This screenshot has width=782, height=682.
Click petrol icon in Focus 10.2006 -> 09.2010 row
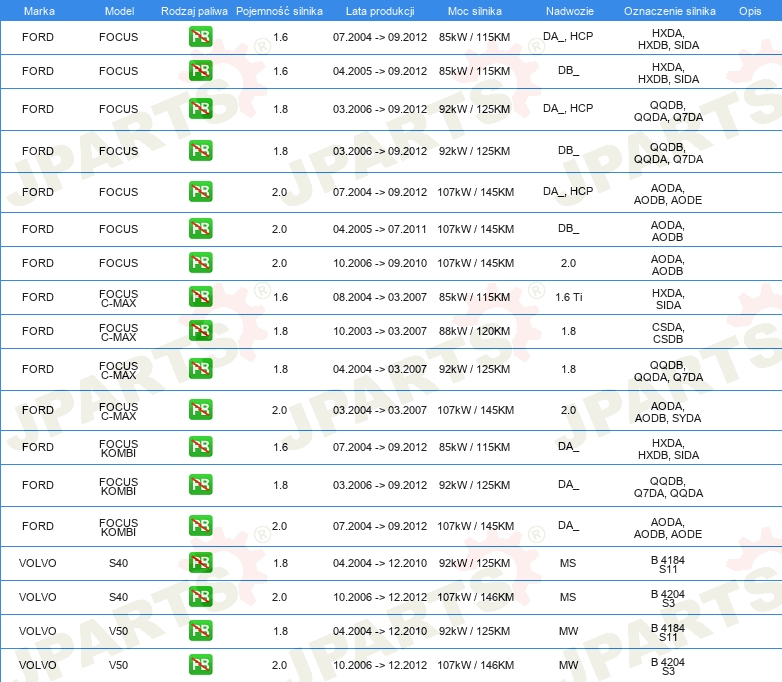[200, 262]
